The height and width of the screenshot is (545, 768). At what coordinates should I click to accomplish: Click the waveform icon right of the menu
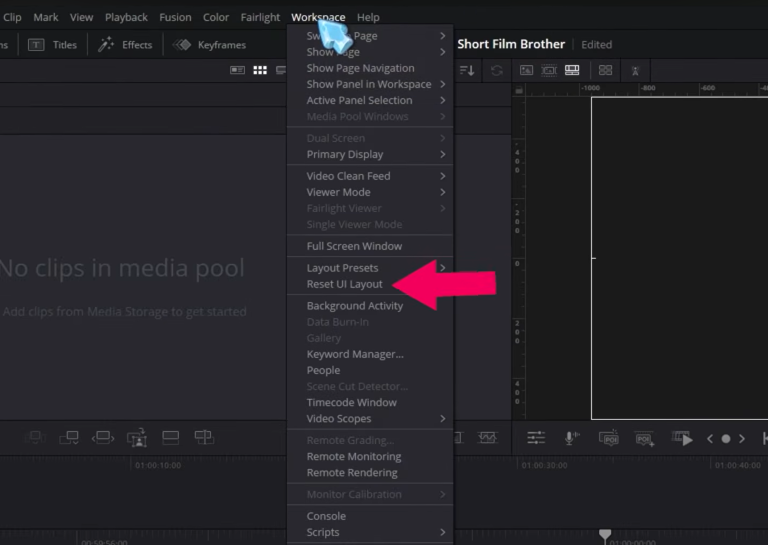[487, 437]
